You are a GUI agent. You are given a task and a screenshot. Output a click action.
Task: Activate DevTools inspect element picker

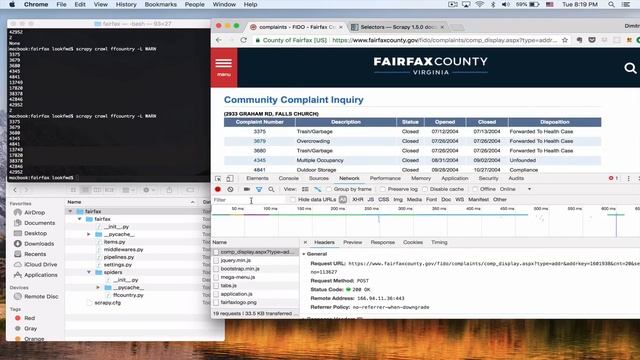click(218, 178)
